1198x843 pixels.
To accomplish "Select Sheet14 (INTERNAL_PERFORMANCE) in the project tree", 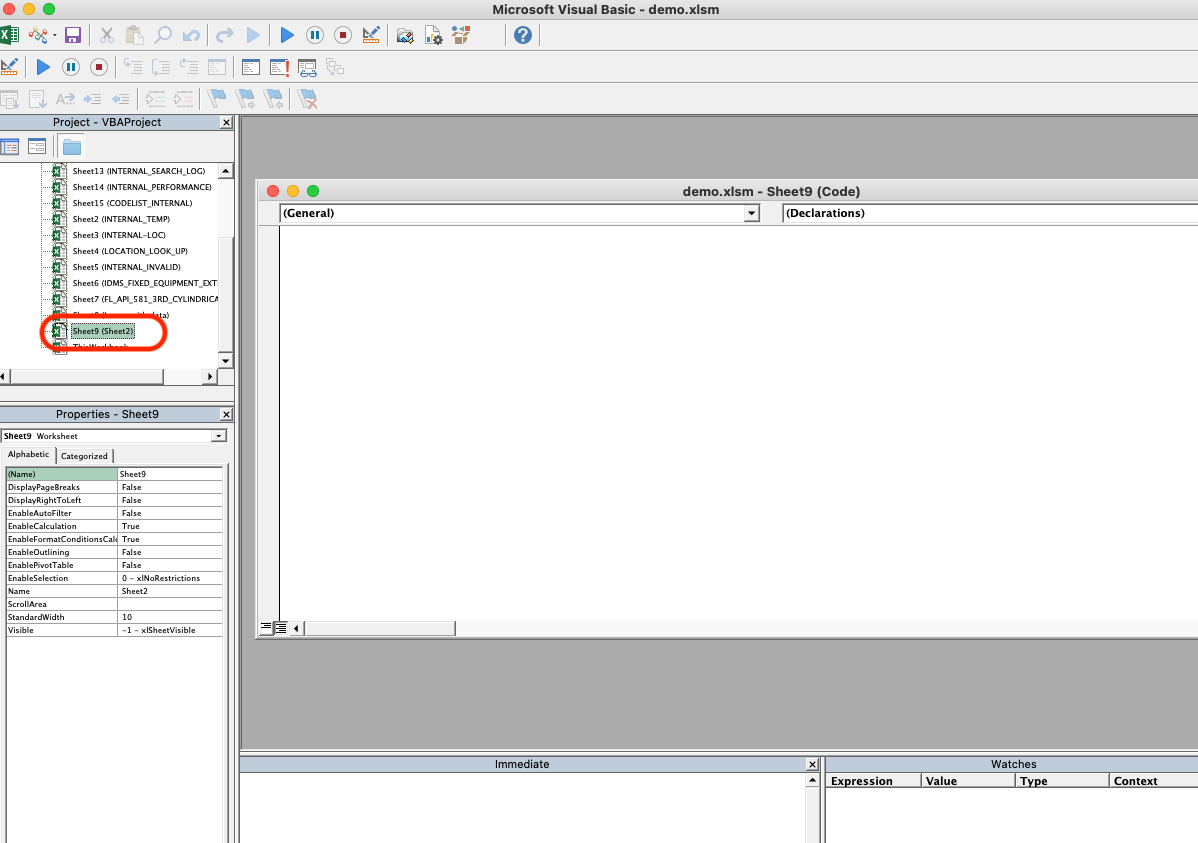I will 141,187.
